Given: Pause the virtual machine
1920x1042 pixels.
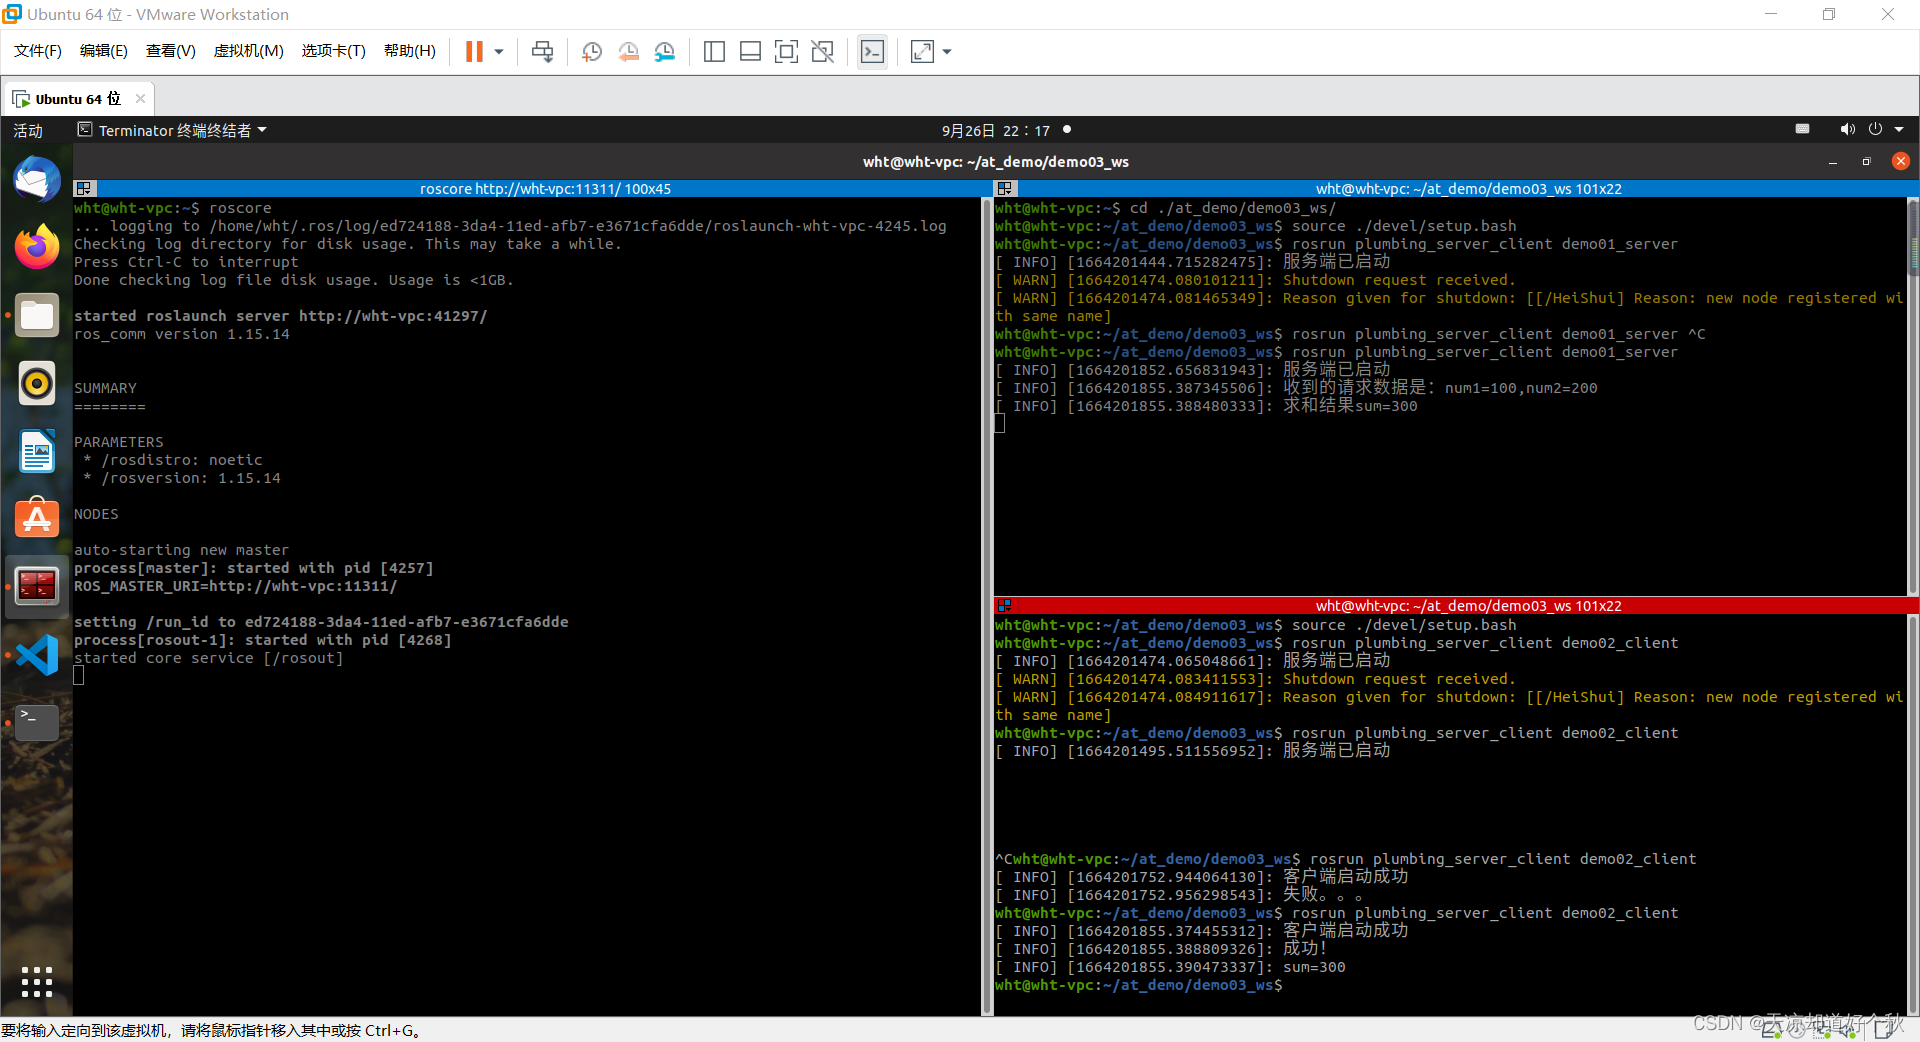Looking at the screenshot, I should point(474,51).
